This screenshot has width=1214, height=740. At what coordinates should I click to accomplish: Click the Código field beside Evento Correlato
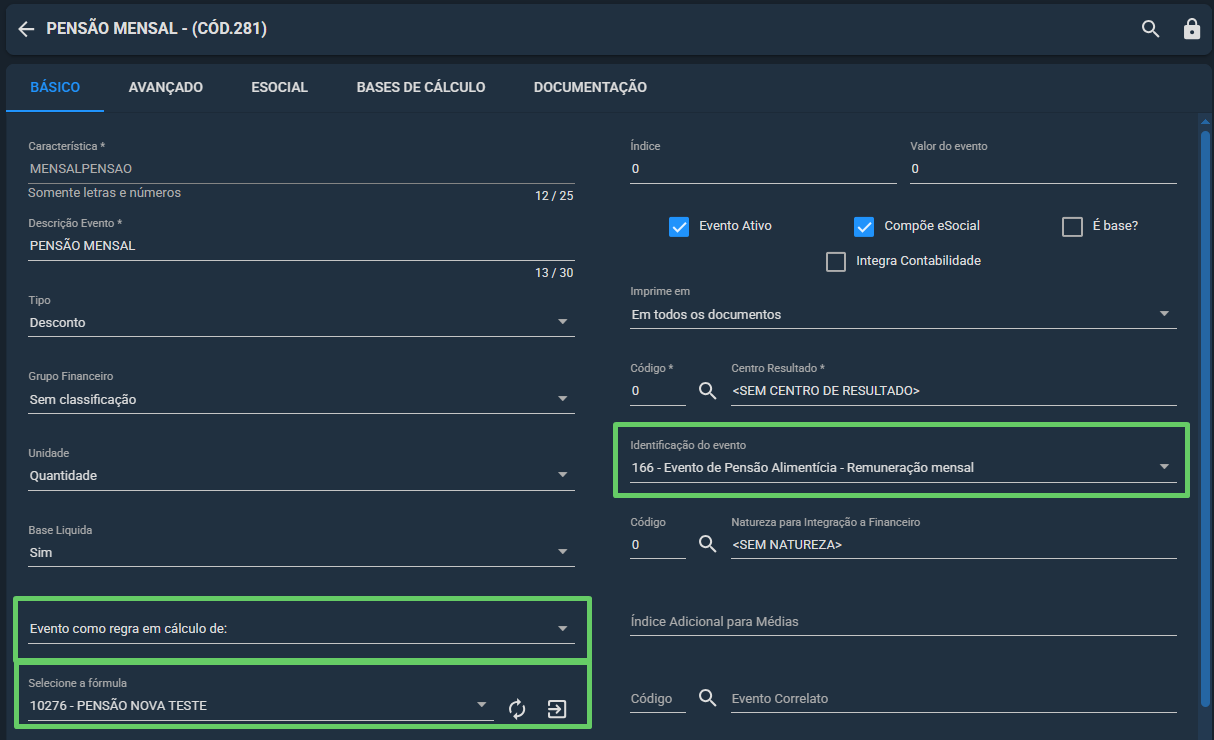click(x=658, y=698)
